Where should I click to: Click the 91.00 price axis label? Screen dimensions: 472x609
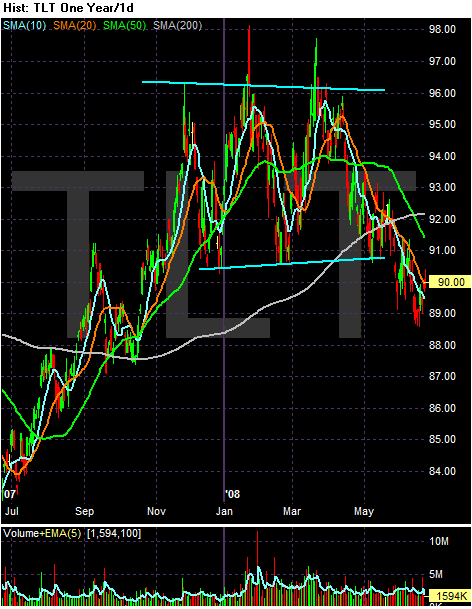click(x=442, y=250)
